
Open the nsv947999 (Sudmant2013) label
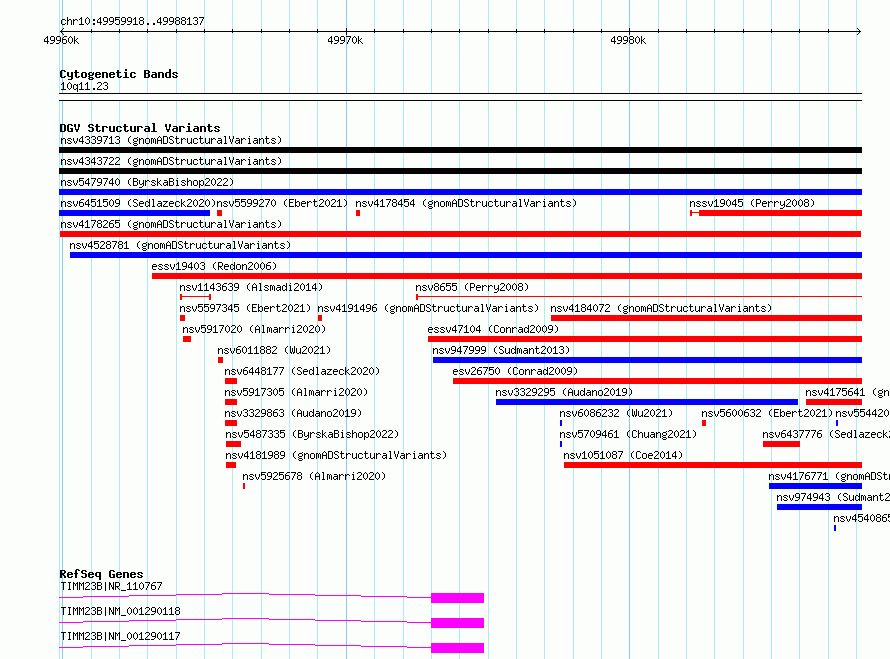(501, 350)
